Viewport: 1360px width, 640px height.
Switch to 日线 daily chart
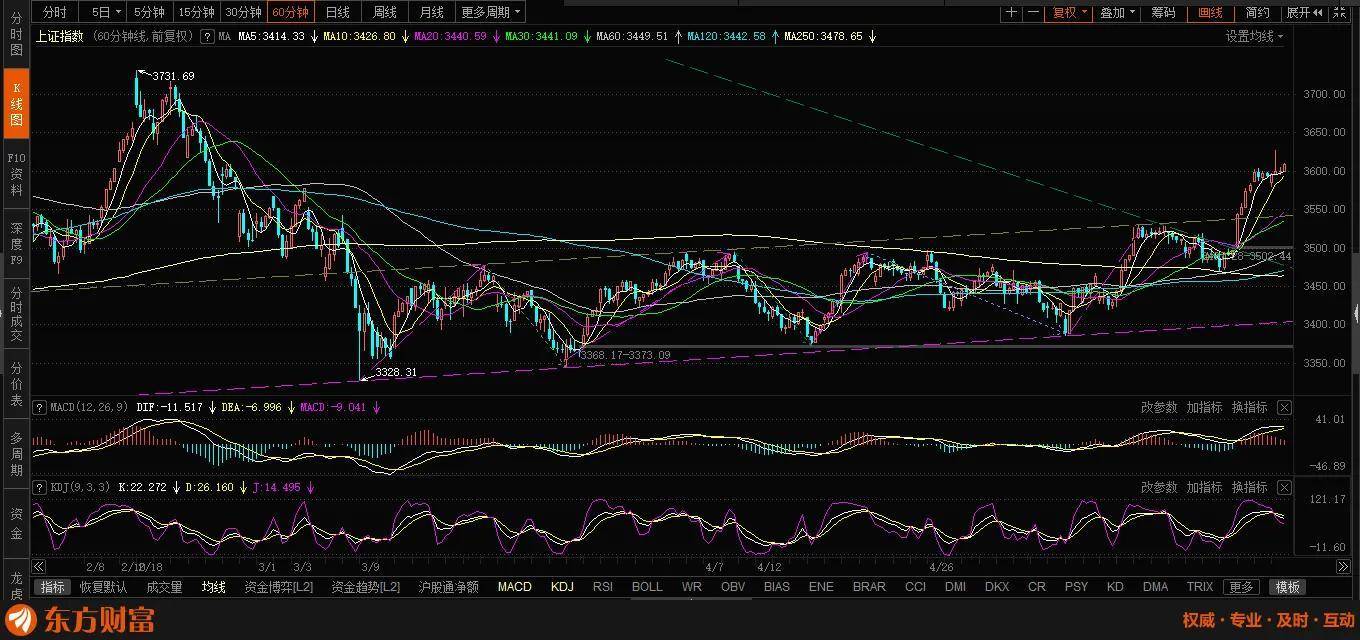338,12
